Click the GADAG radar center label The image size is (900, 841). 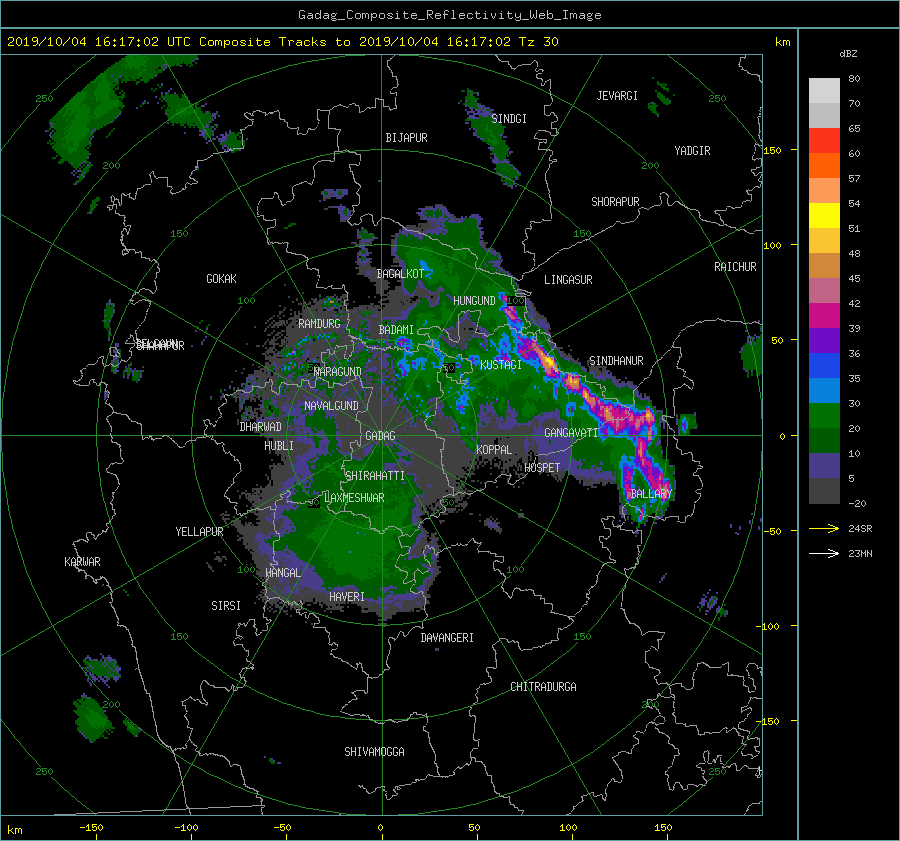(x=380, y=436)
